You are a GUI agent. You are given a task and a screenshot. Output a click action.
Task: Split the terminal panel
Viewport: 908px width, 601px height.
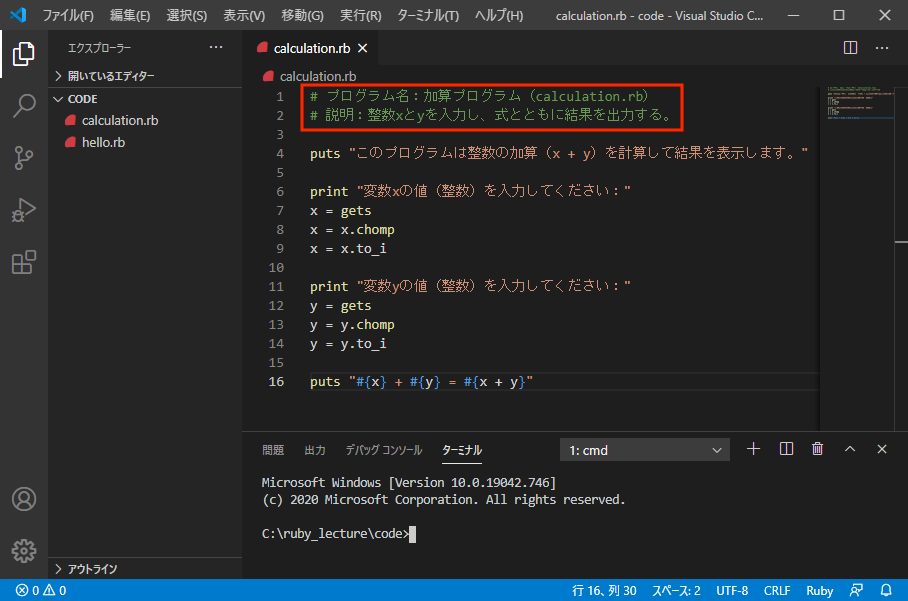786,449
